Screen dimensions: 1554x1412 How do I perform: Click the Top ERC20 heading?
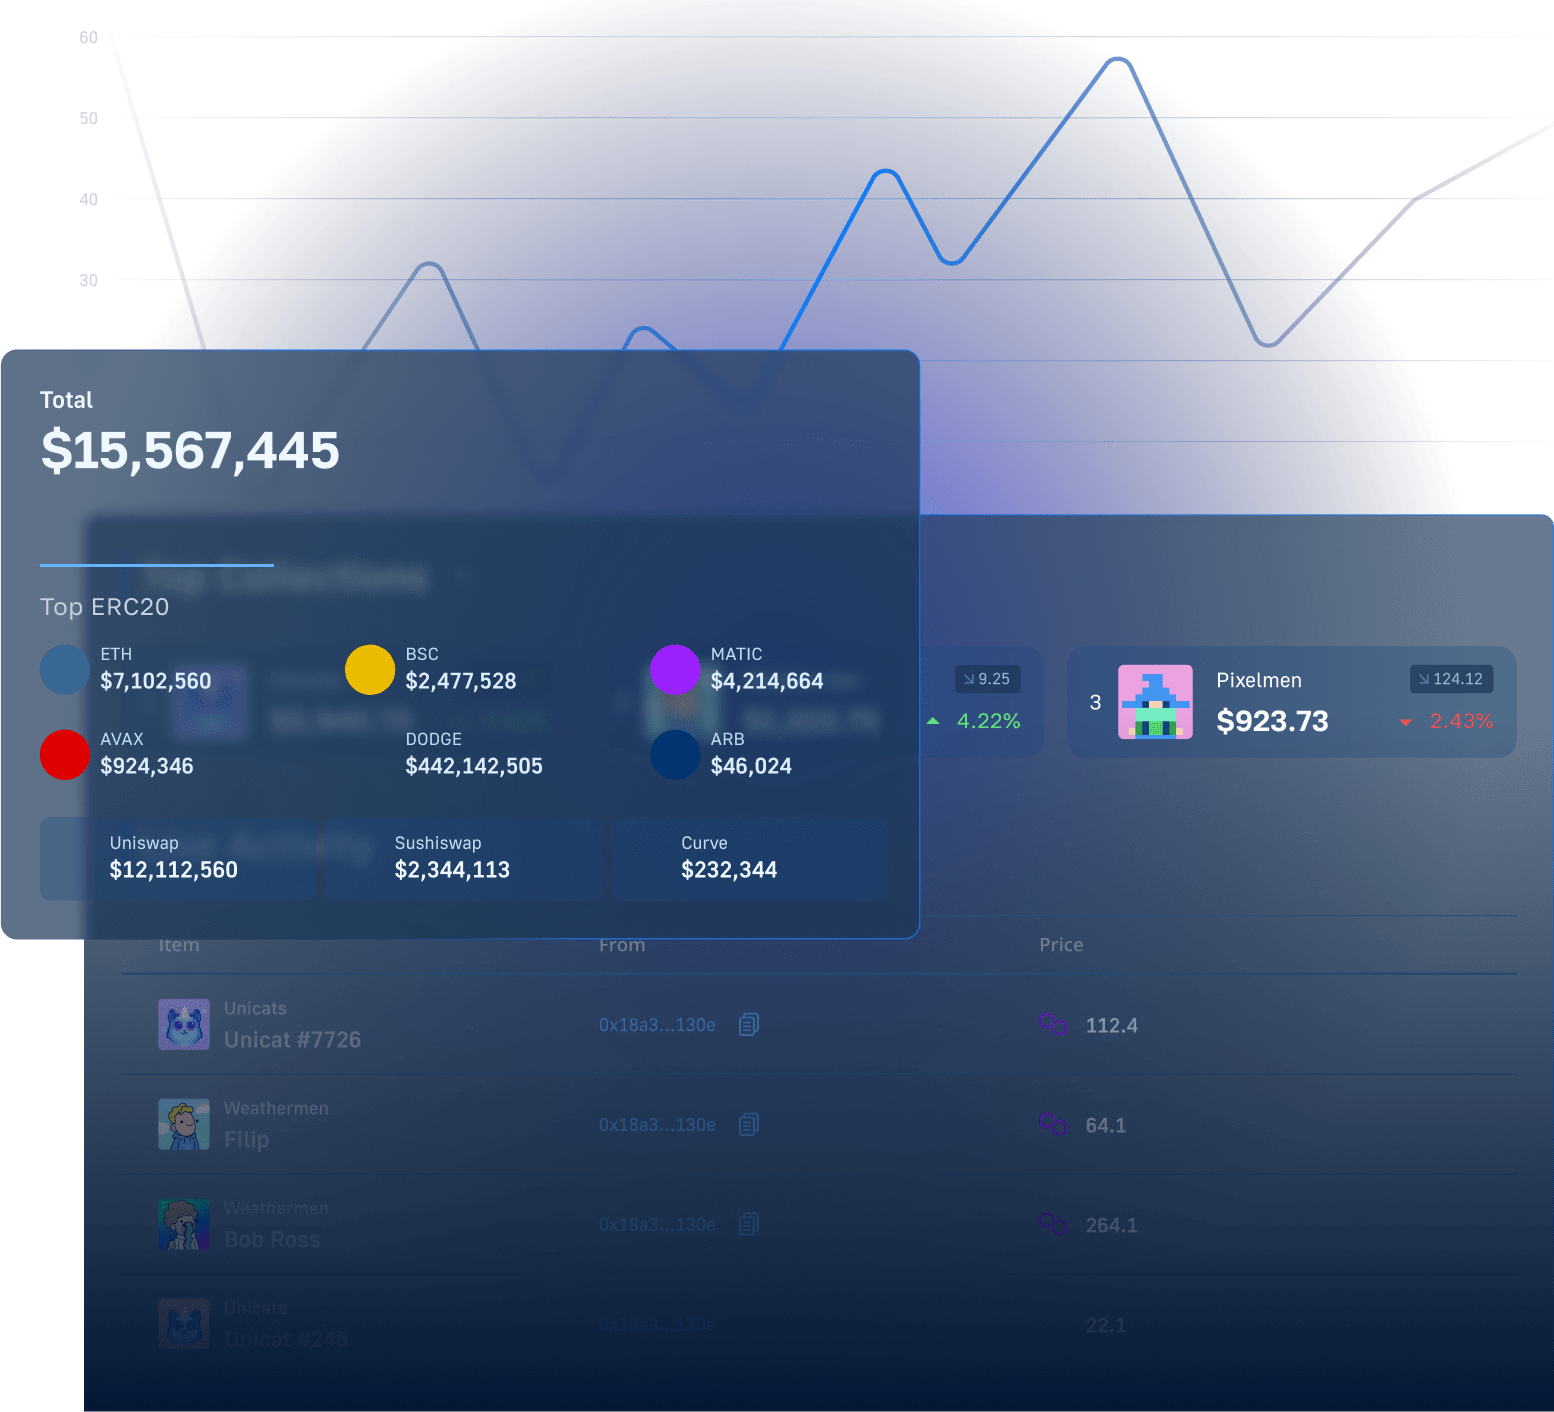(x=104, y=607)
